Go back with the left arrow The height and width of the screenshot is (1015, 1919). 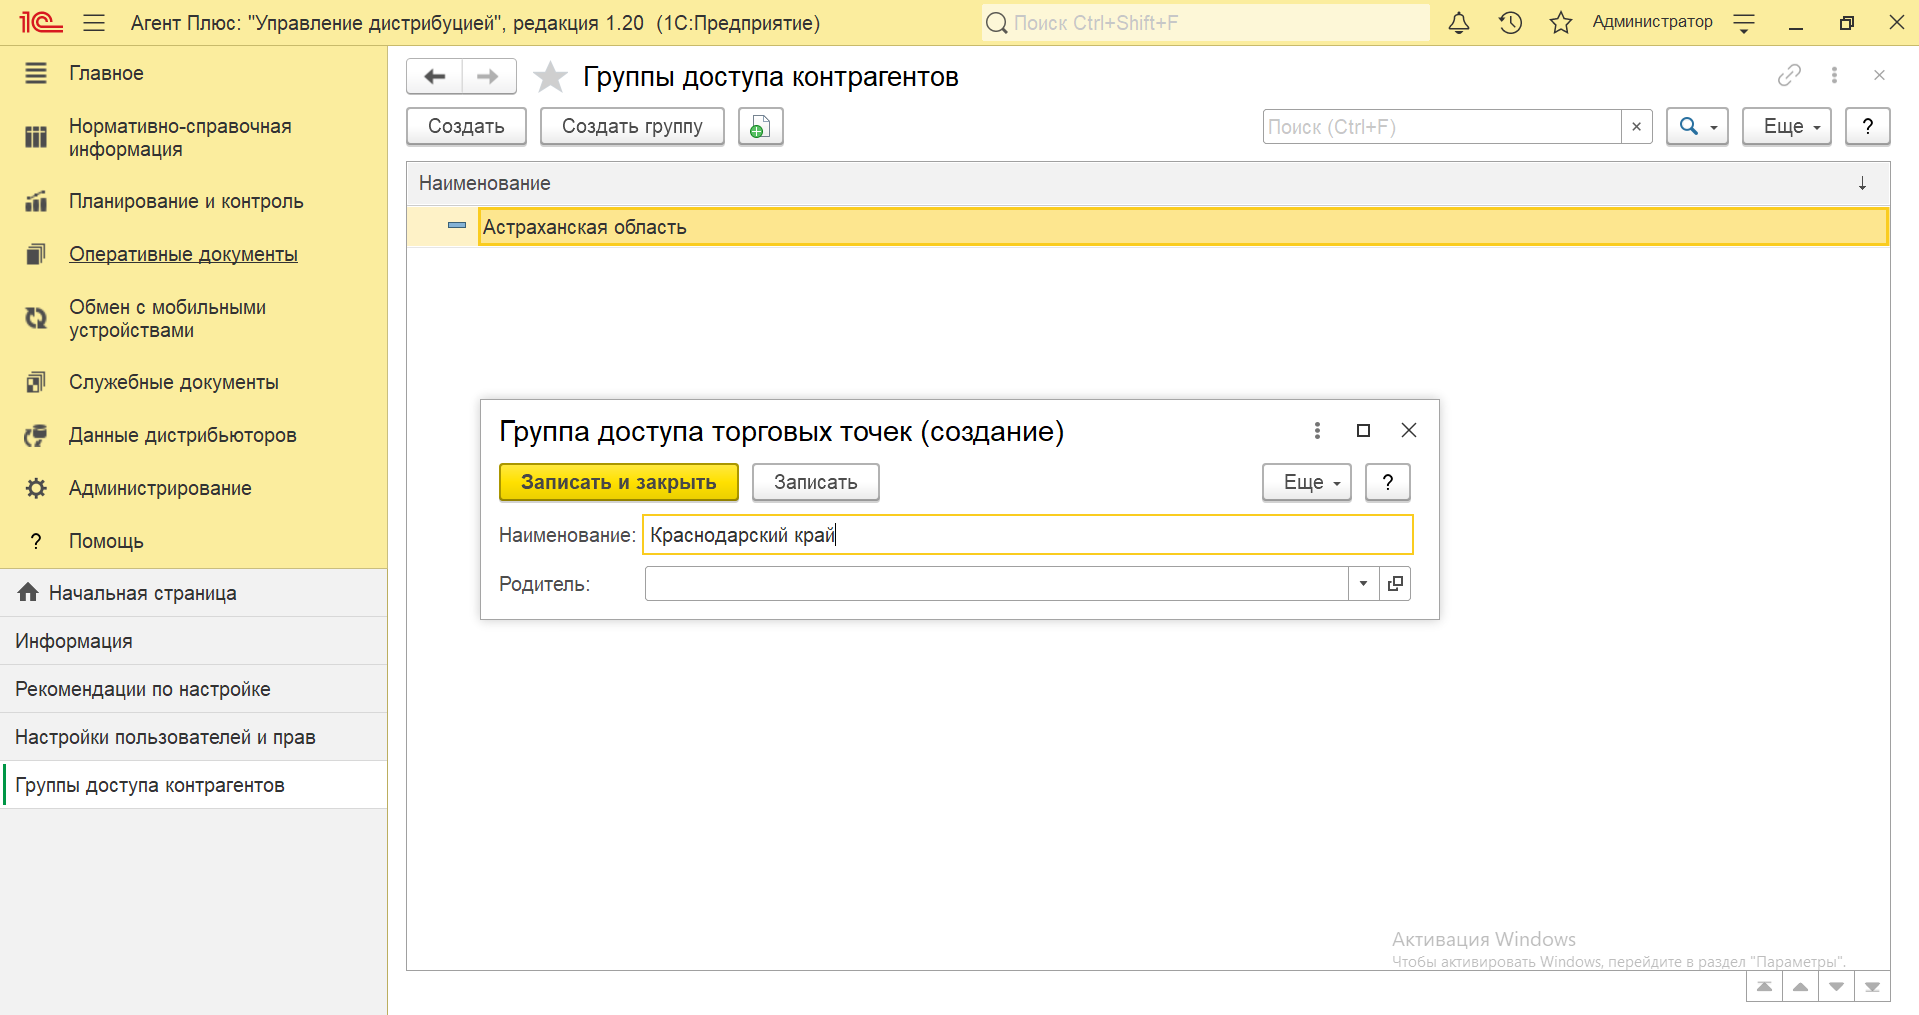click(x=435, y=77)
